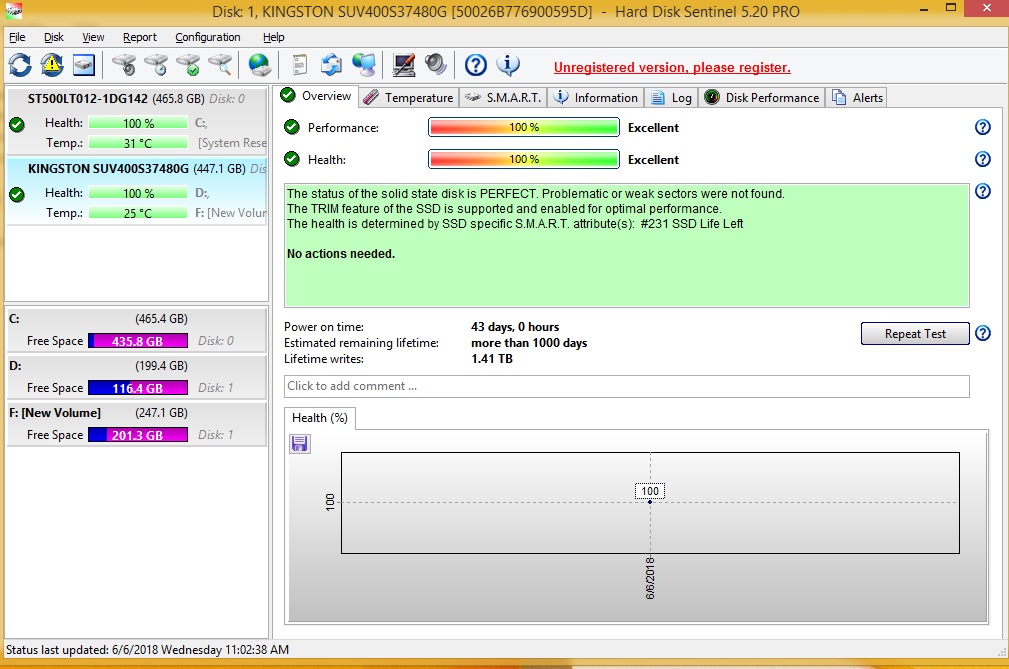Click the Unregistered version register link
Image resolution: width=1009 pixels, height=669 pixels.
pos(672,68)
